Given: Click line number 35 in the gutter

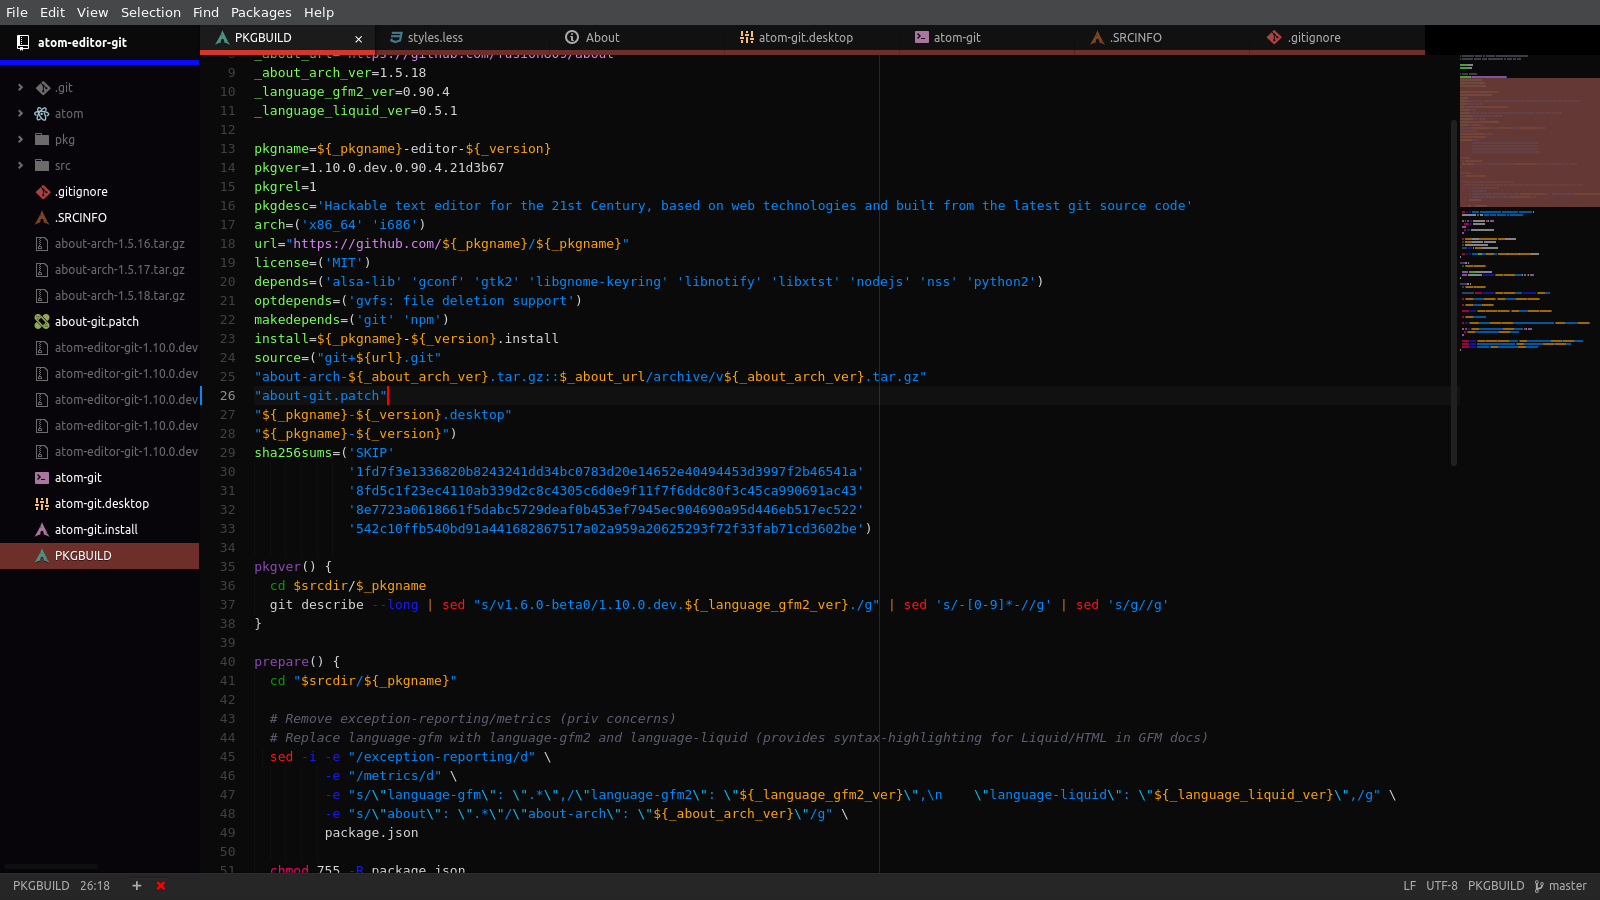Looking at the screenshot, I should 228,567.
